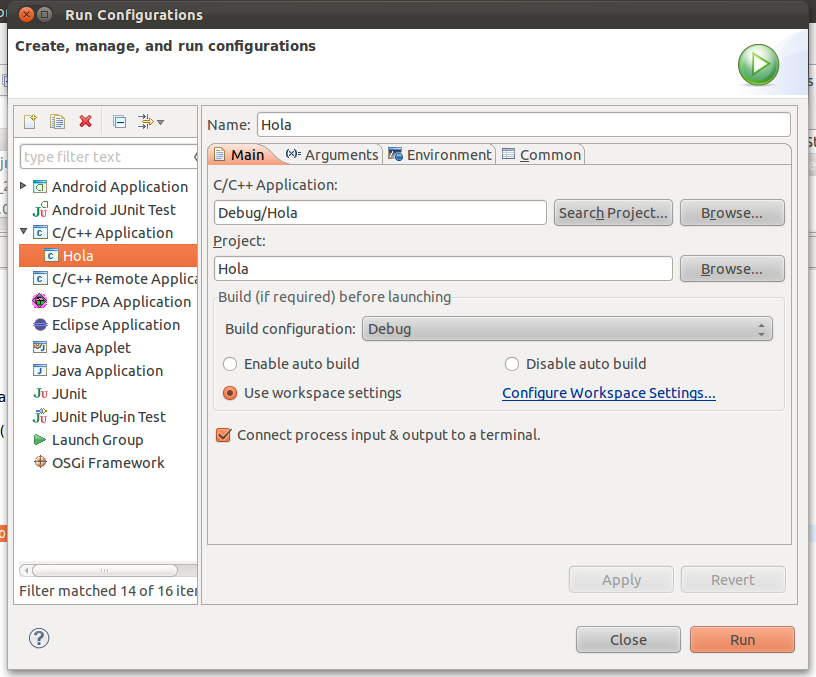The image size is (816, 677).
Task: Open the Build configuration dropdown
Action: [567, 329]
